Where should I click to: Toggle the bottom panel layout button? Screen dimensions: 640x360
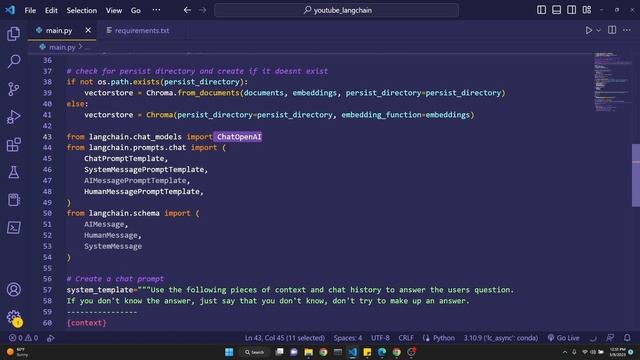click(556, 10)
